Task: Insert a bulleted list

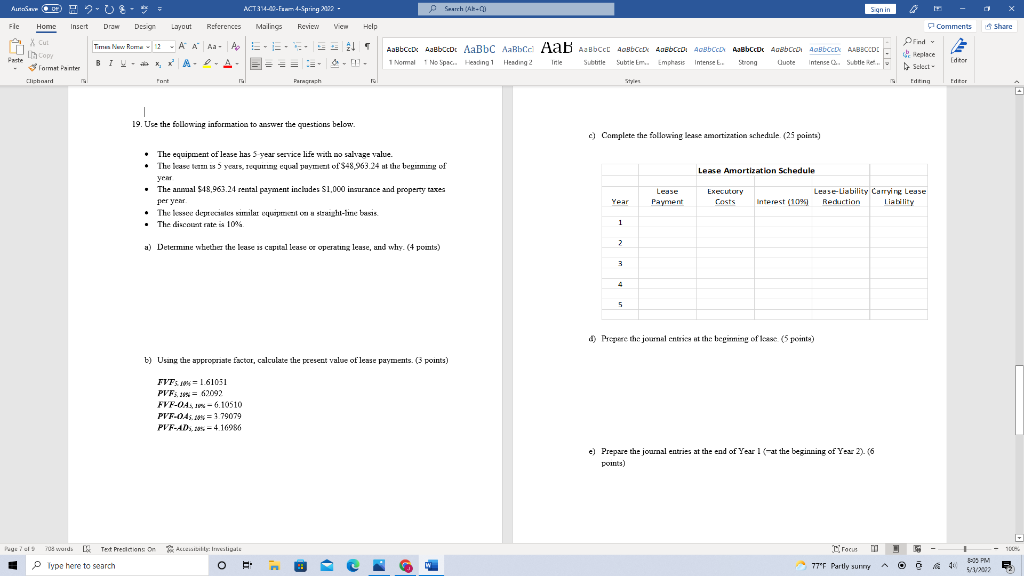Action: click(x=256, y=46)
